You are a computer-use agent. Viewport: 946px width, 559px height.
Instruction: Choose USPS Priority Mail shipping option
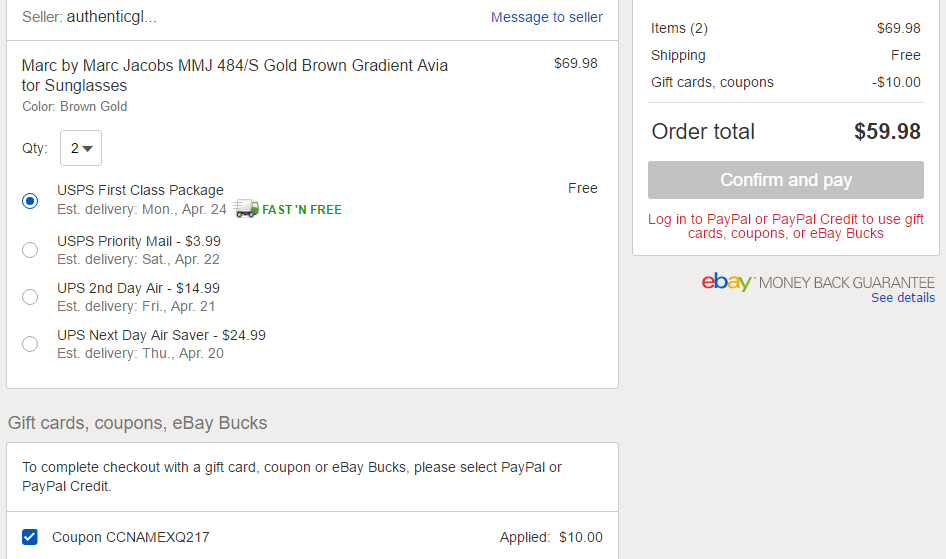(x=30, y=250)
